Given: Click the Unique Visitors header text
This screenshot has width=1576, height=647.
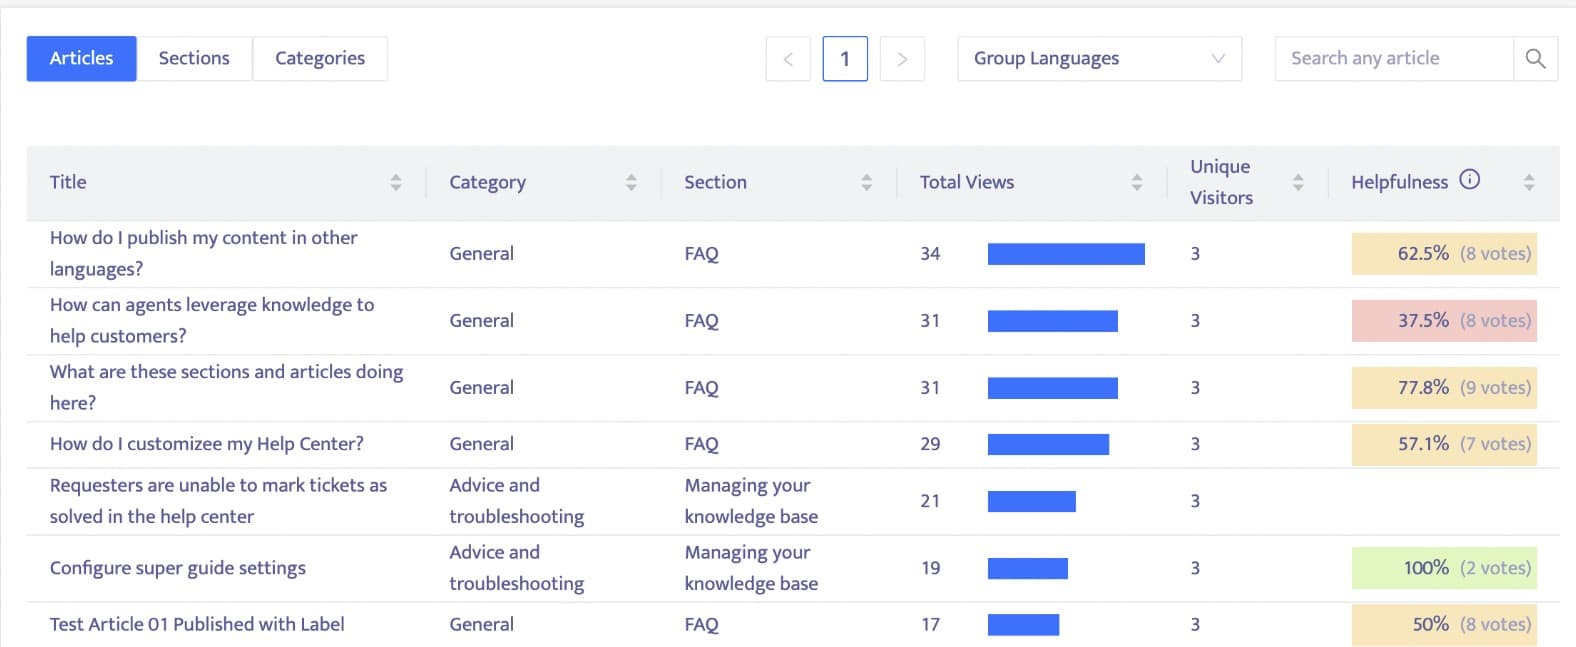Looking at the screenshot, I should pos(1221,182).
